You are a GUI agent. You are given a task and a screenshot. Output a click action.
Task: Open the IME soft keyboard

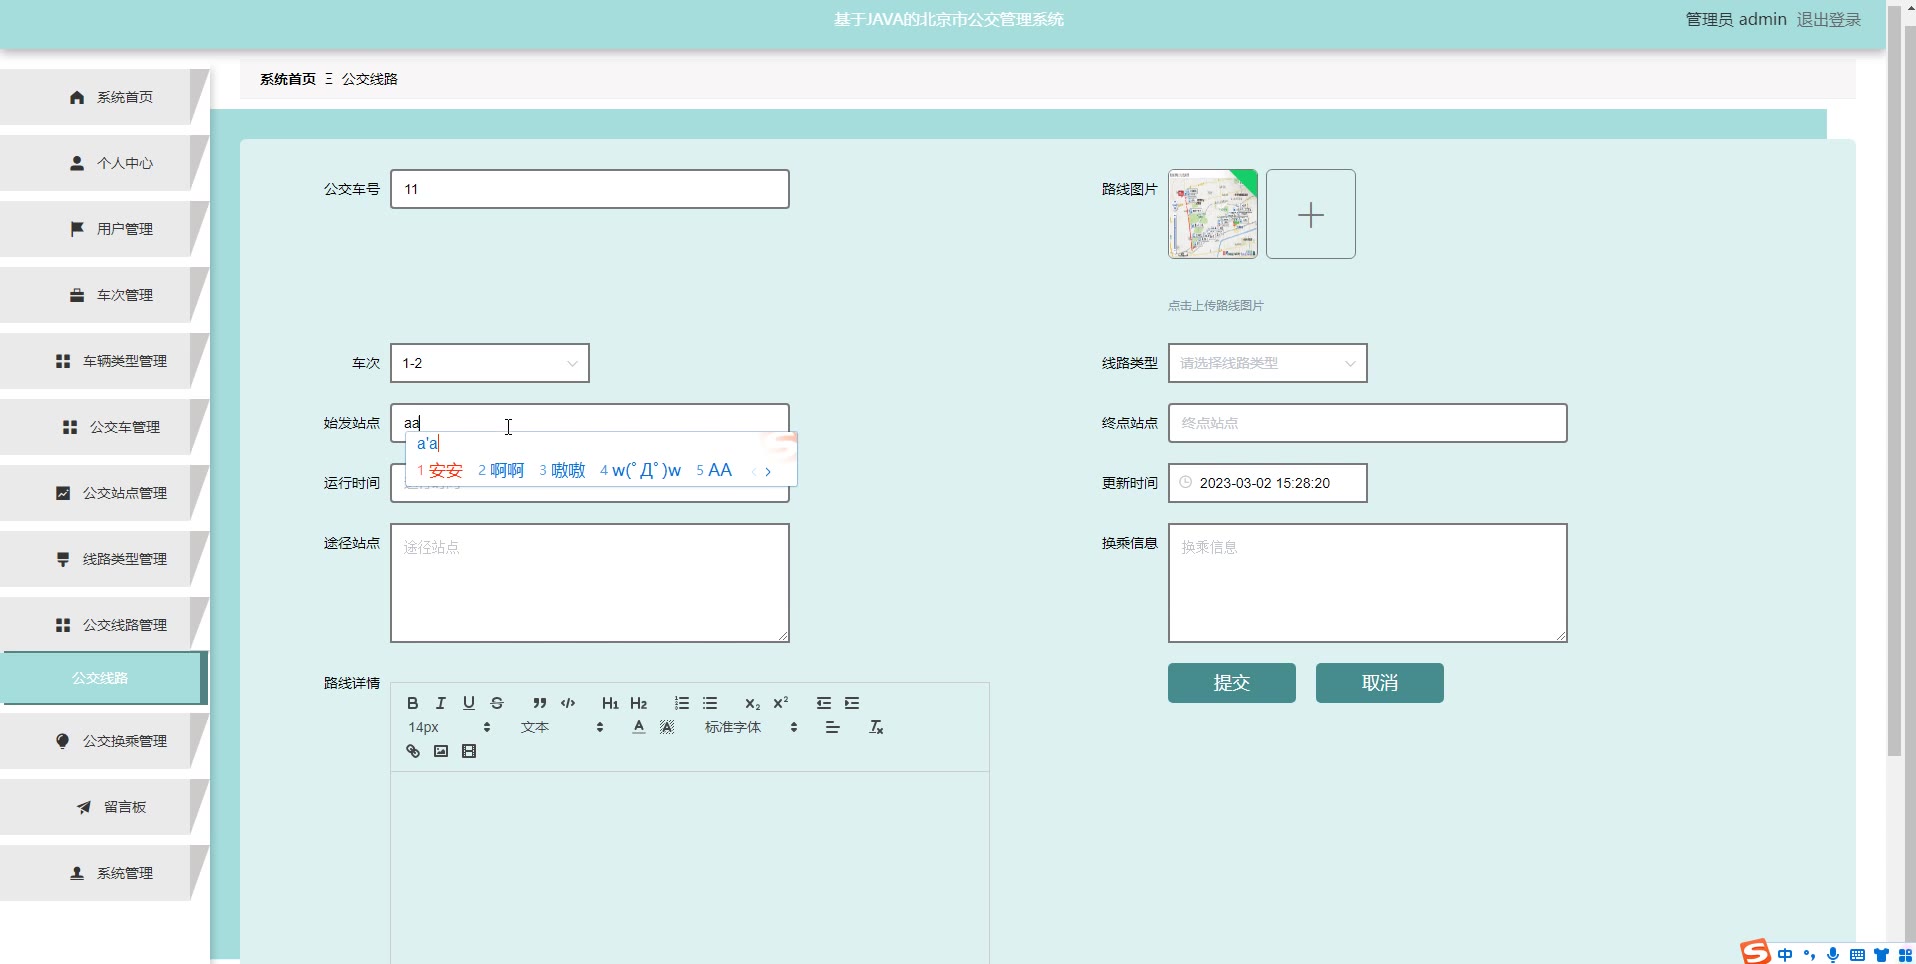click(1857, 955)
